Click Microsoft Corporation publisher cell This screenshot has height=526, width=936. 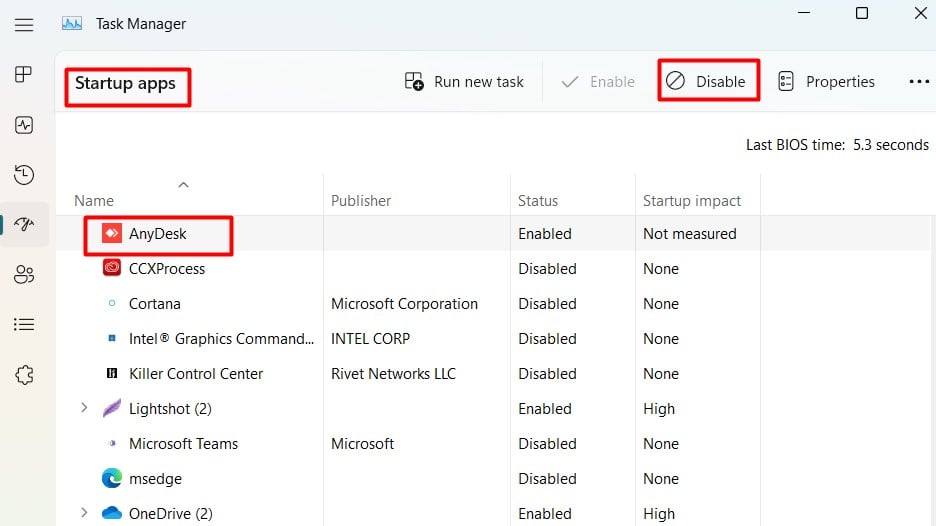click(404, 303)
